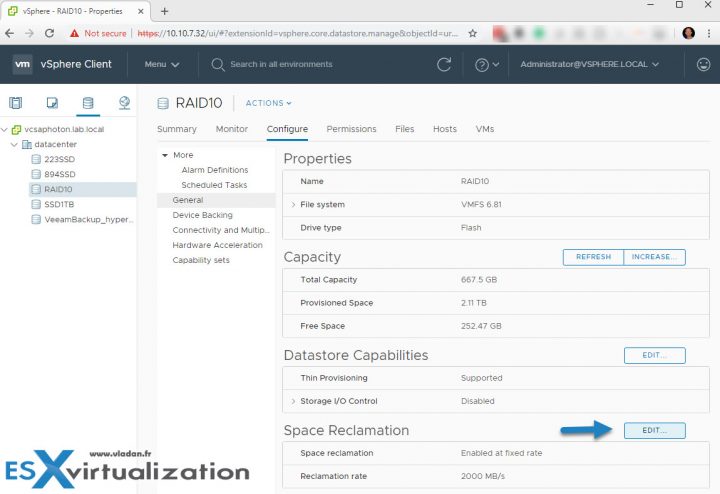Click the Not secure warning icon
This screenshot has width=720, height=494.
[74, 33]
